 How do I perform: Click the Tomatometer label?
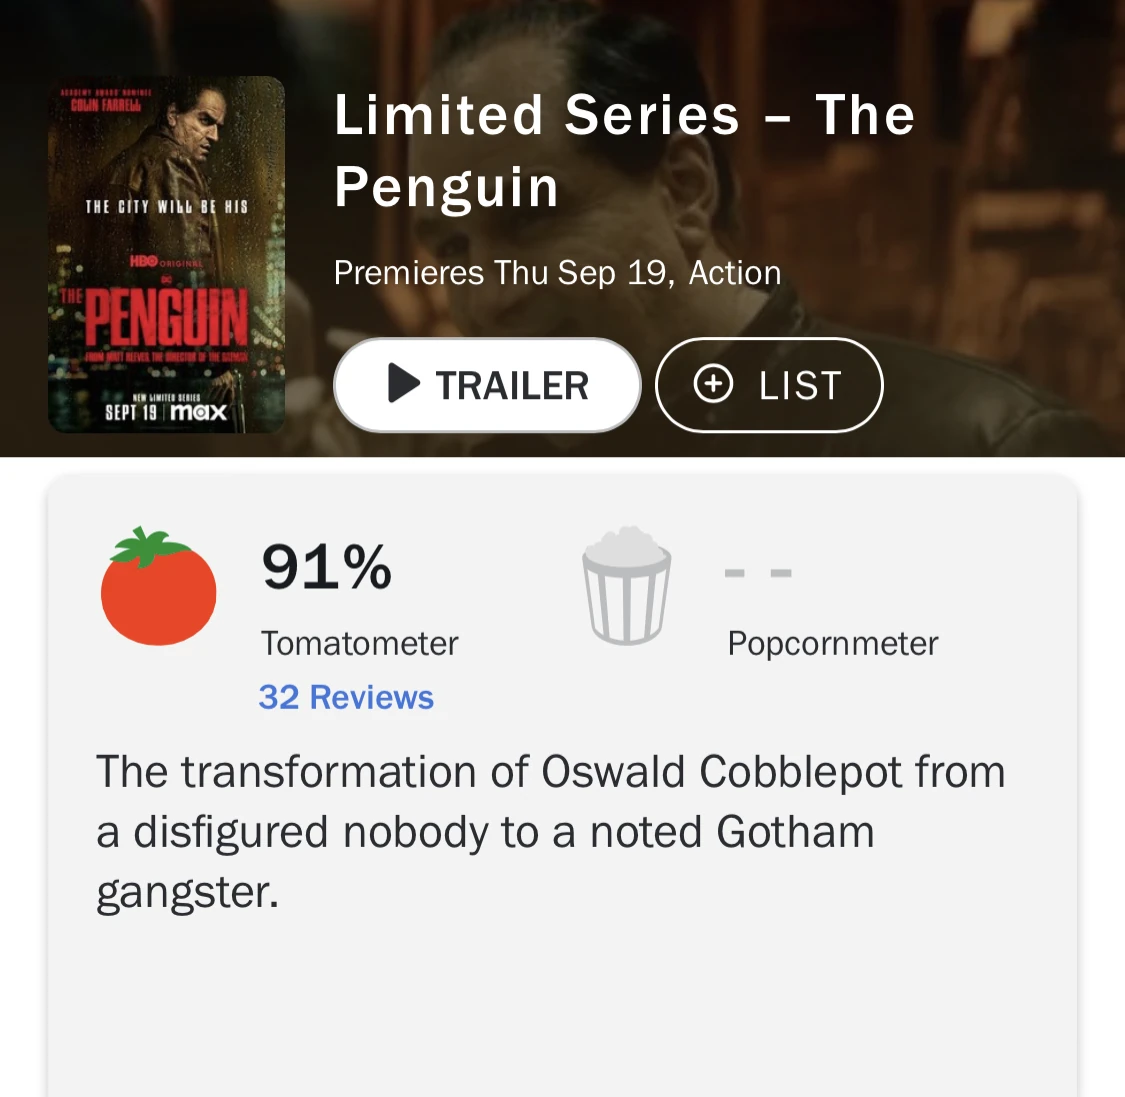pyautogui.click(x=359, y=643)
